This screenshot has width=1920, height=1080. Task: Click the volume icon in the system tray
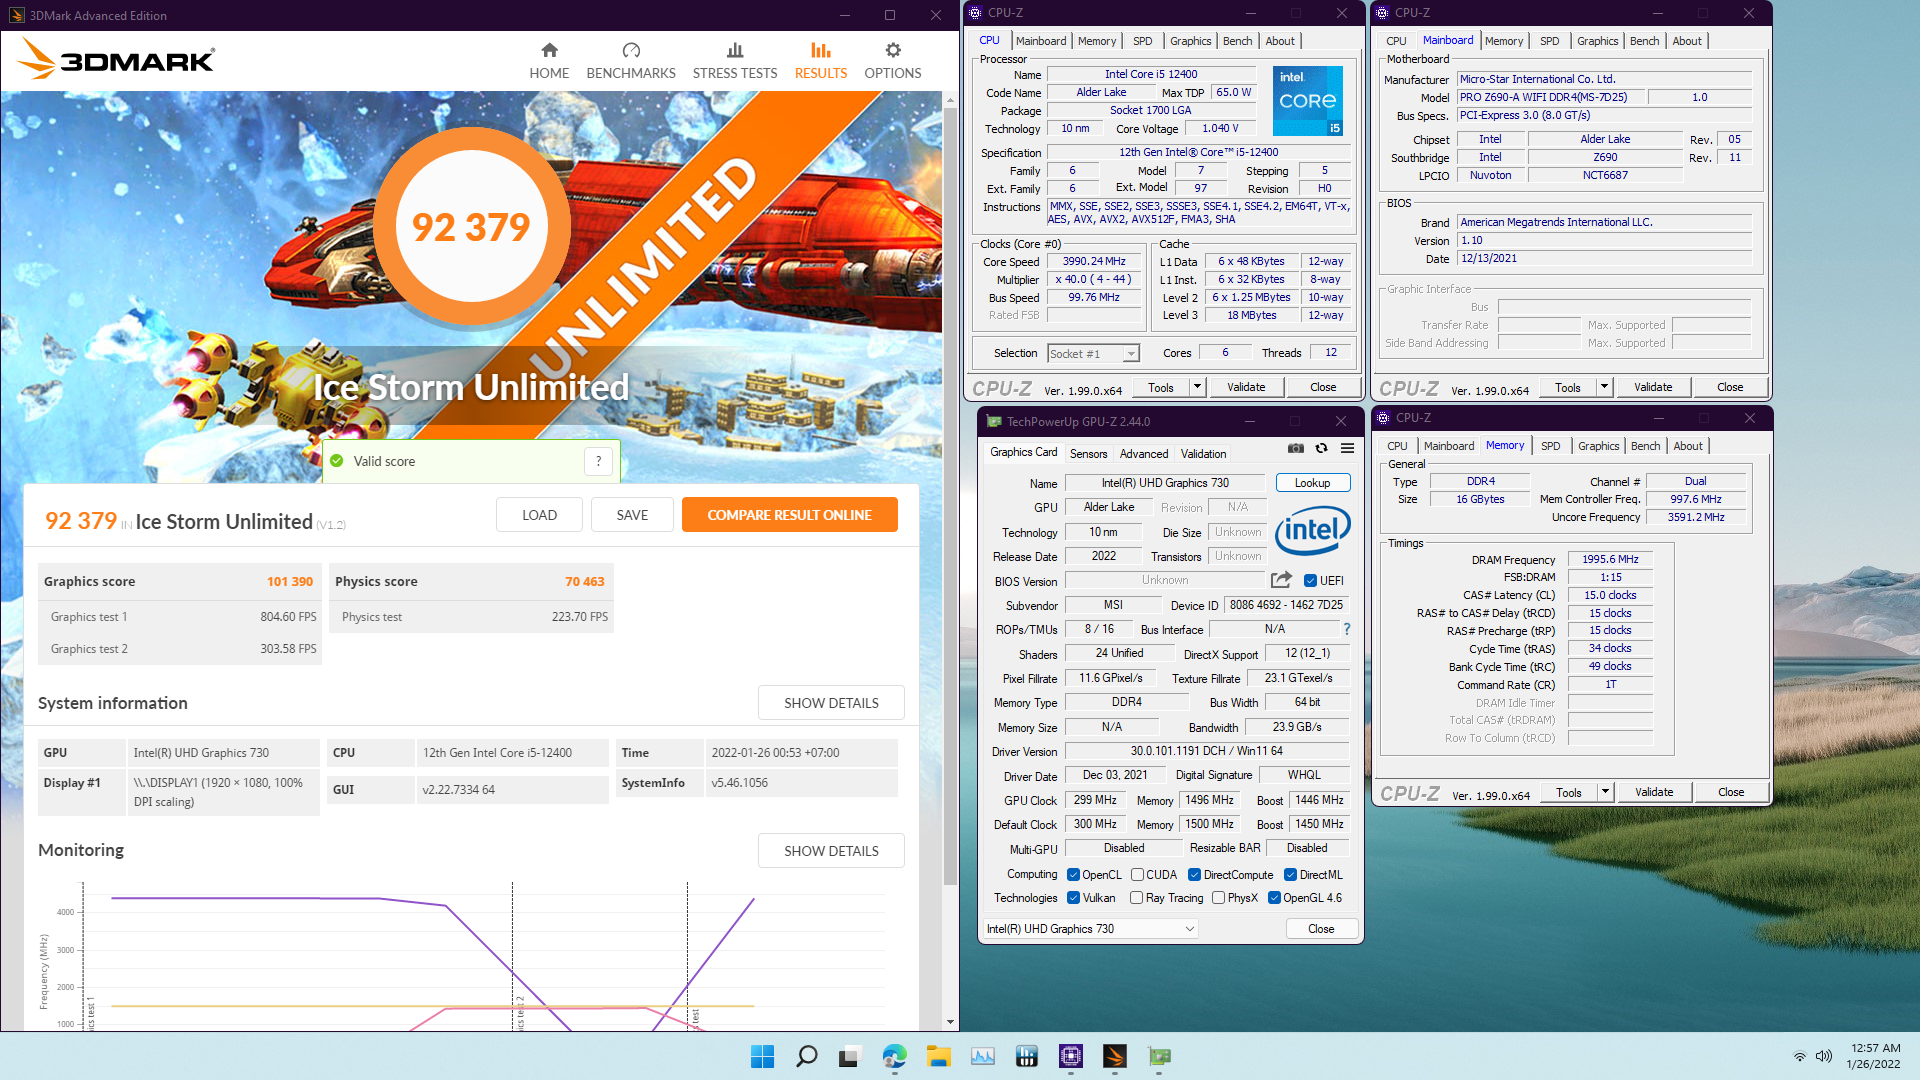[1824, 1056]
